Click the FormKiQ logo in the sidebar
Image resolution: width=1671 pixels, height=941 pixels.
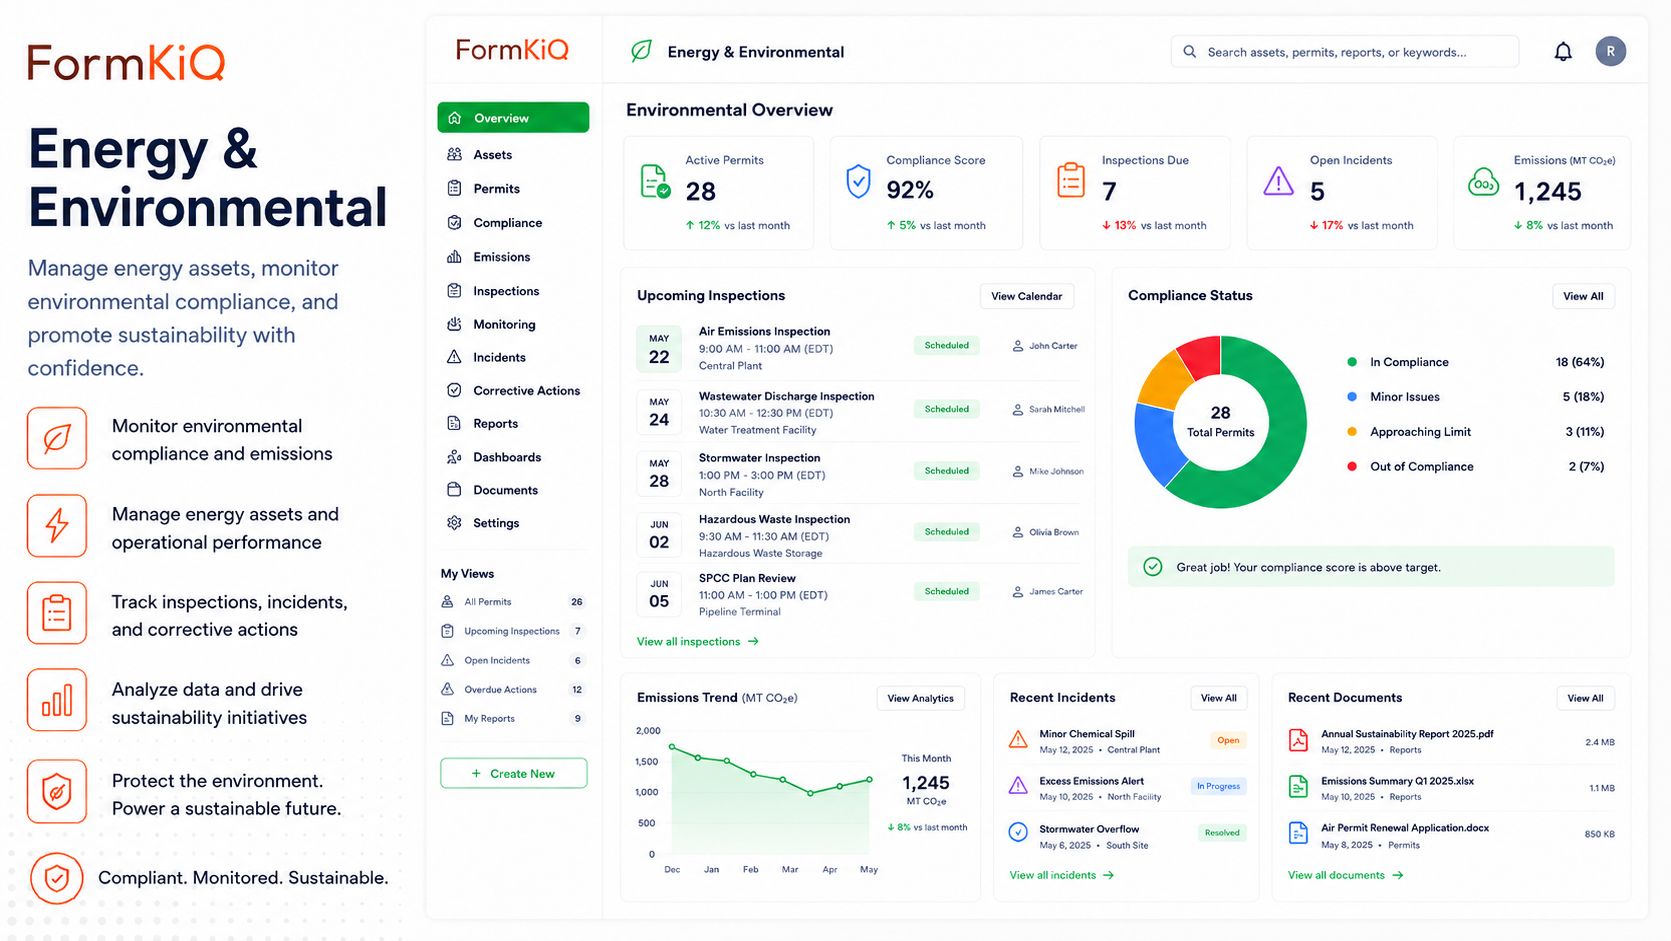pos(512,50)
